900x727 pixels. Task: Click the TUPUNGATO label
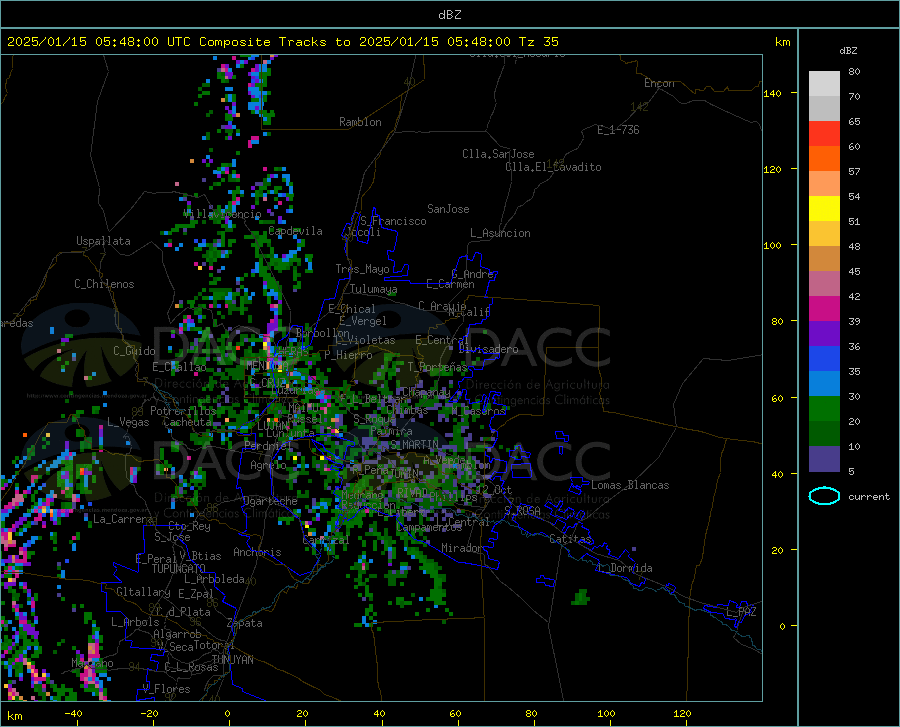pos(179,569)
